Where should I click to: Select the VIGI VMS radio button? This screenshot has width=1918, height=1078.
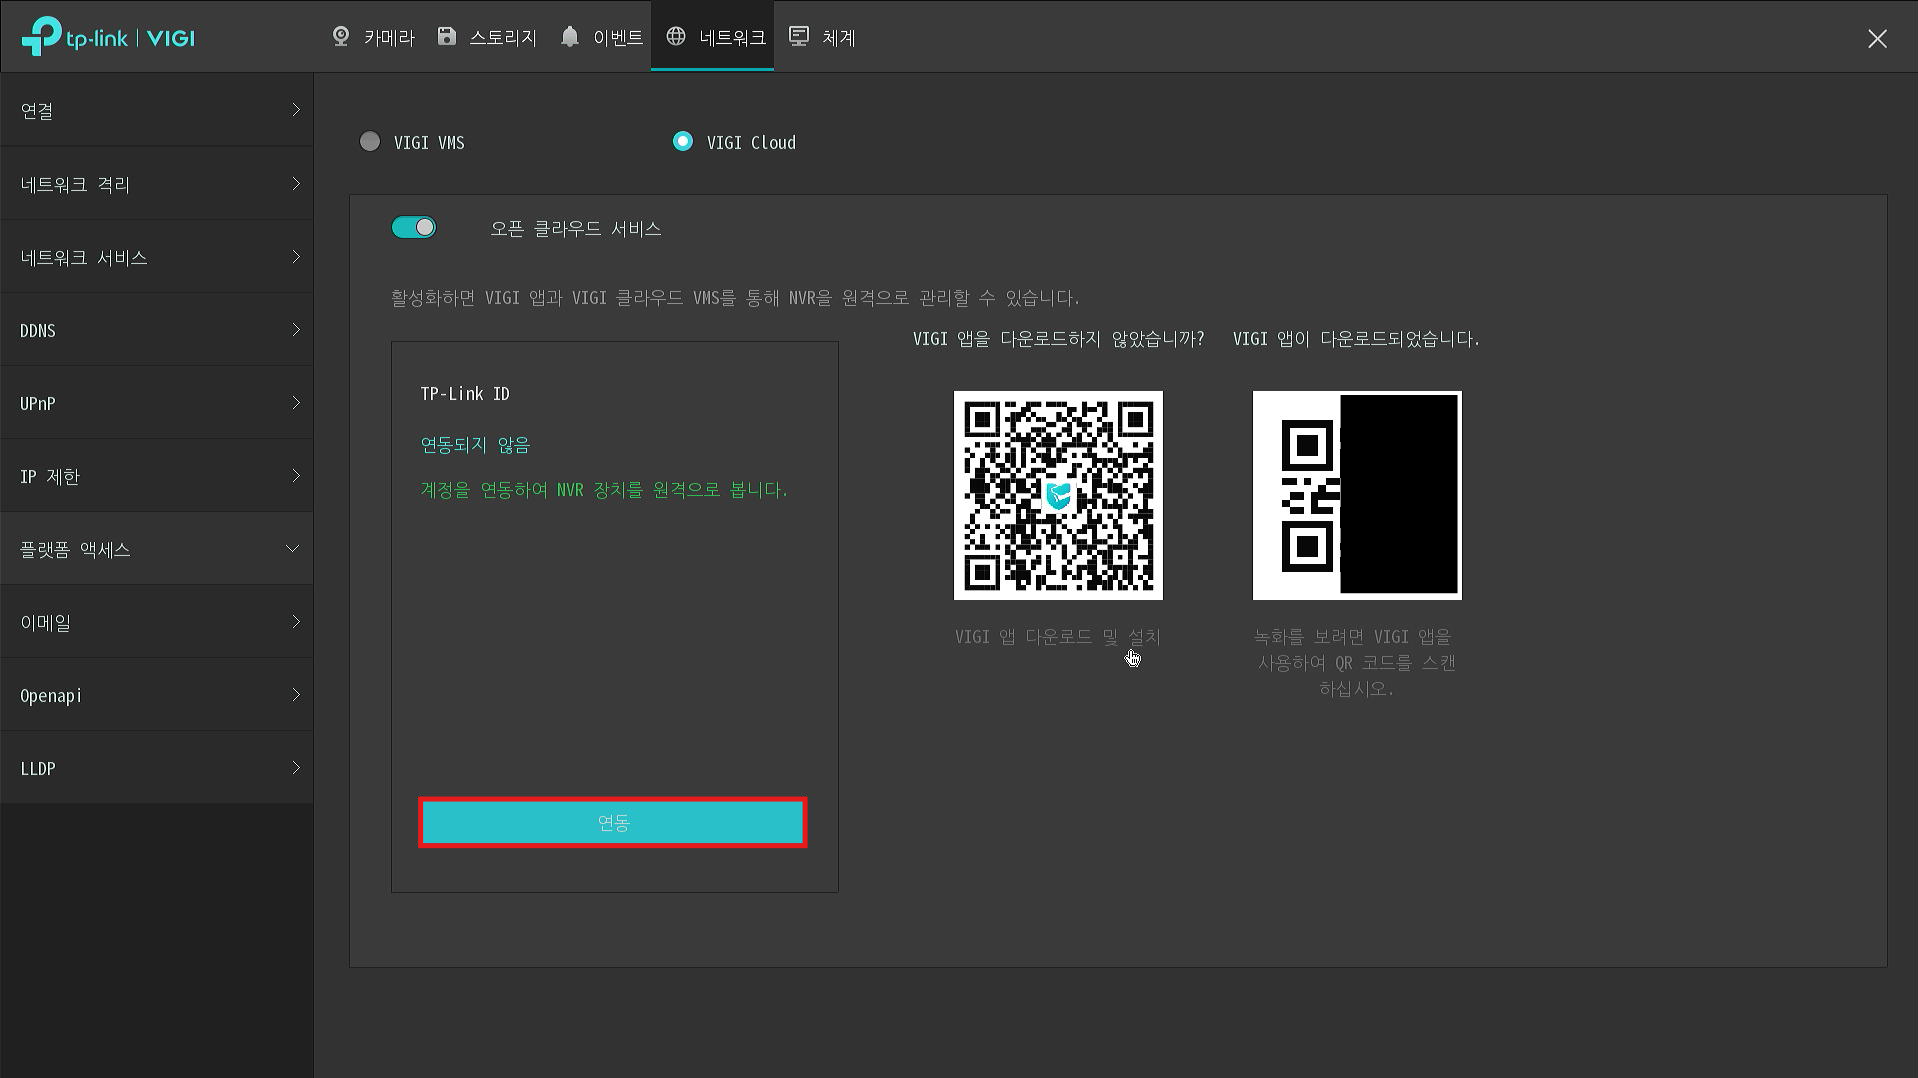[370, 142]
